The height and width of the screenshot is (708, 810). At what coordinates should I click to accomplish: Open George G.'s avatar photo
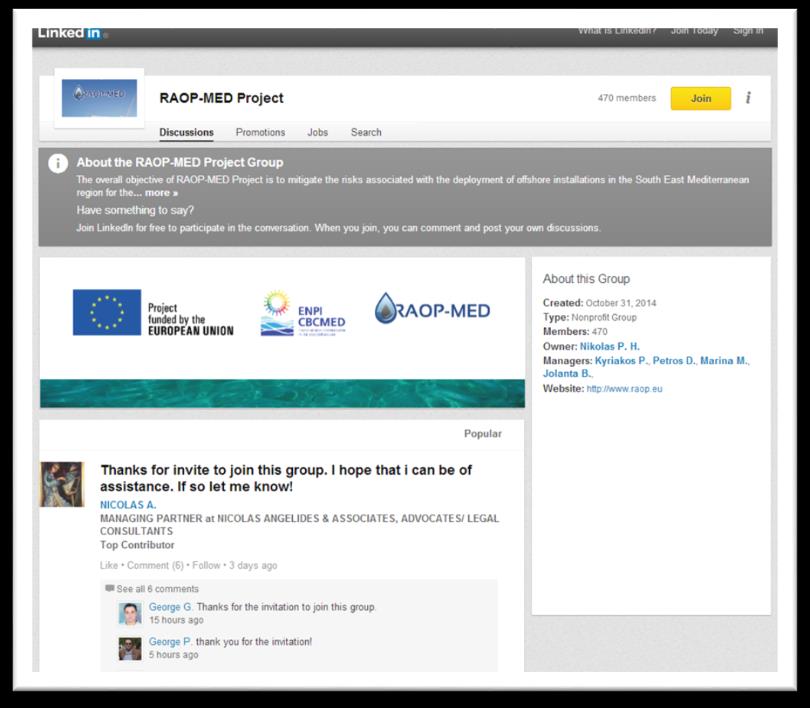130,613
